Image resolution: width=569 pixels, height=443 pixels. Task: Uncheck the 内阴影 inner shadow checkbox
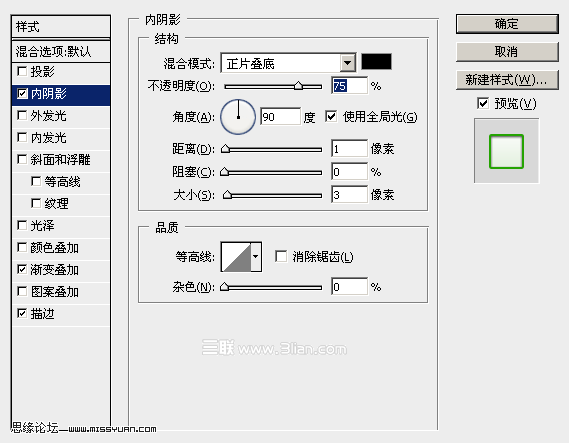tap(22, 94)
